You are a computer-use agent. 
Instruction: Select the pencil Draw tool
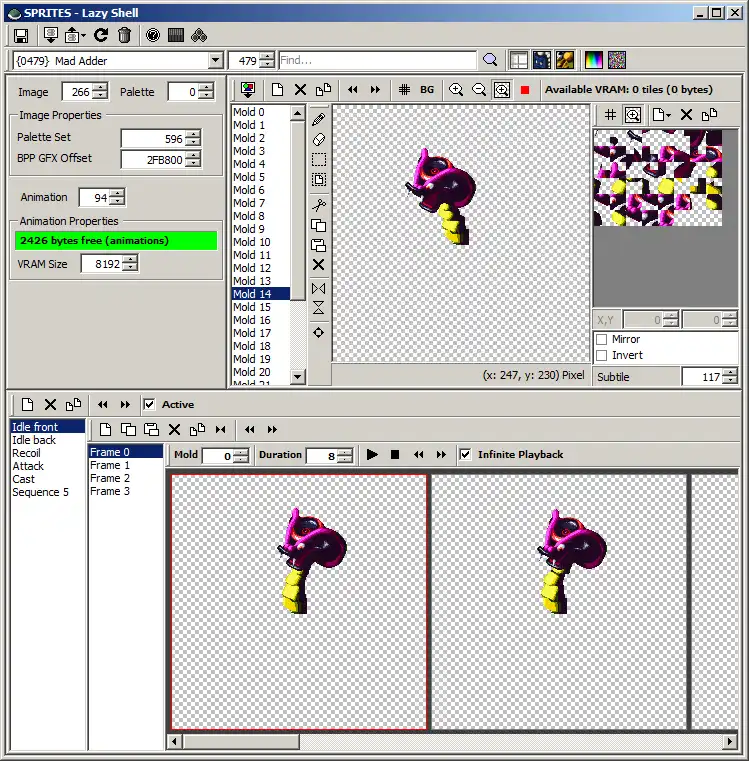[x=319, y=119]
